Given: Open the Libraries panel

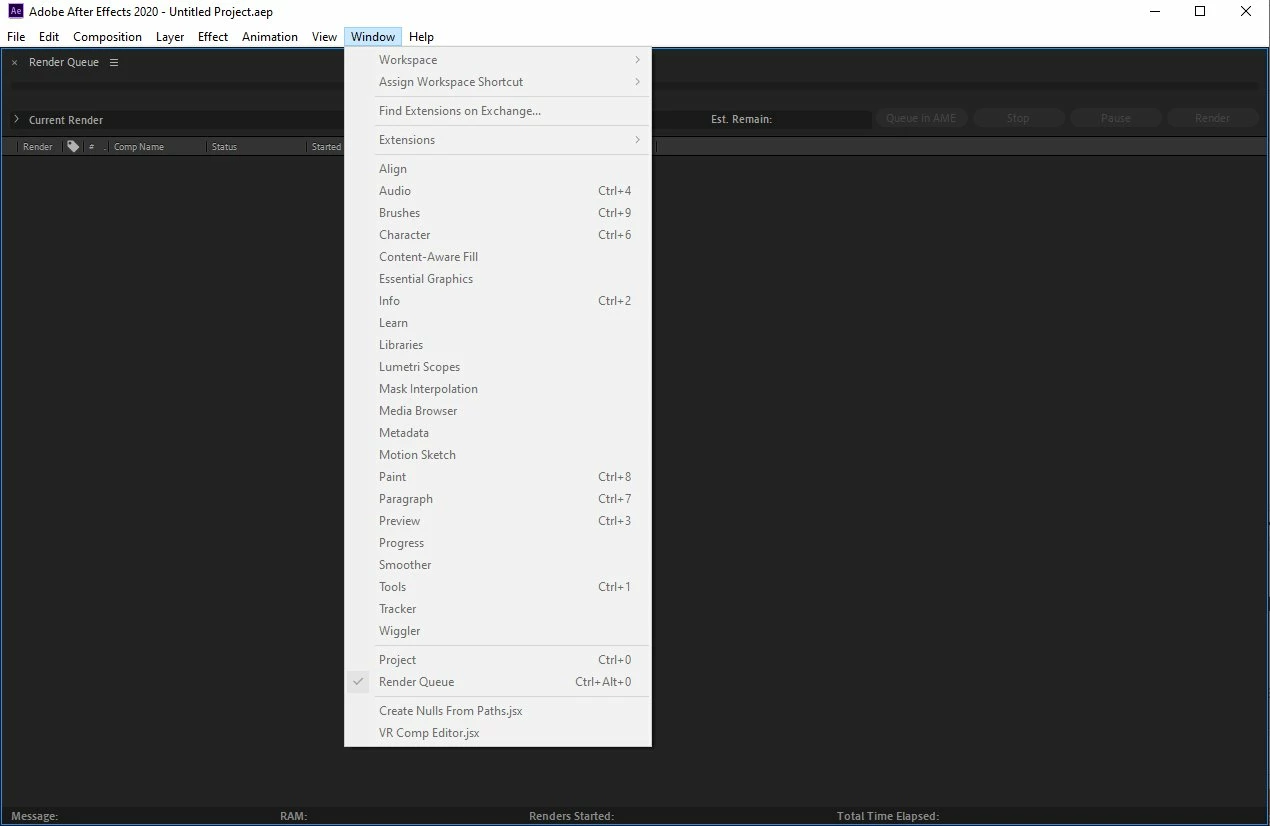Looking at the screenshot, I should 498,345.
